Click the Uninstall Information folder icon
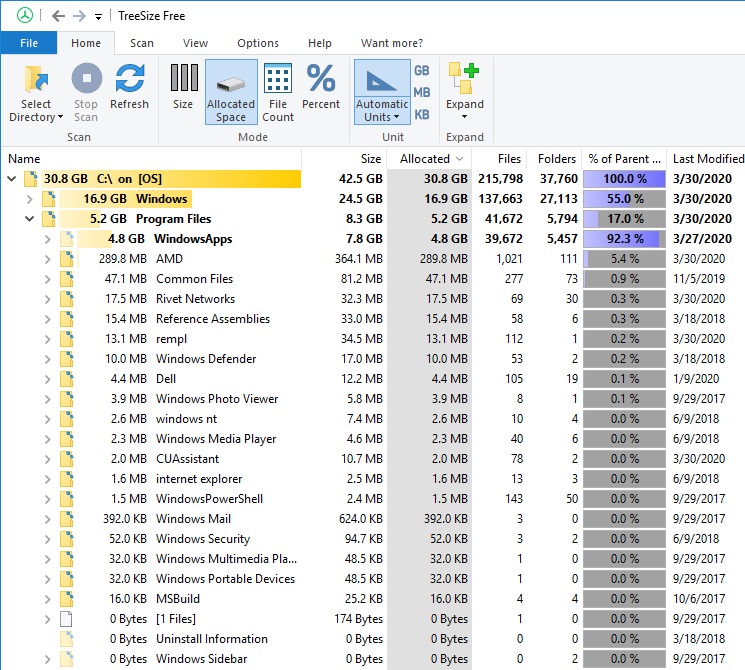 (67, 639)
